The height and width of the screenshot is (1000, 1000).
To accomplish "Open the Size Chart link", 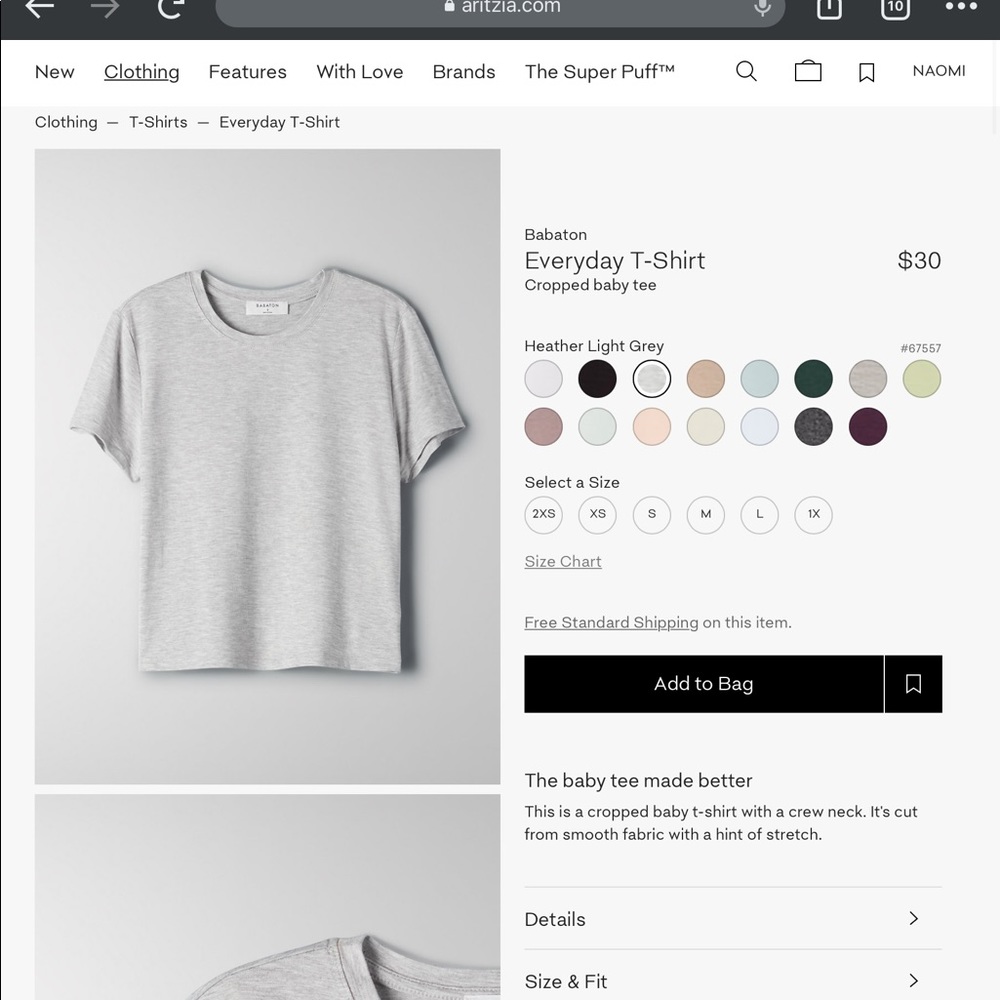I will tap(562, 561).
